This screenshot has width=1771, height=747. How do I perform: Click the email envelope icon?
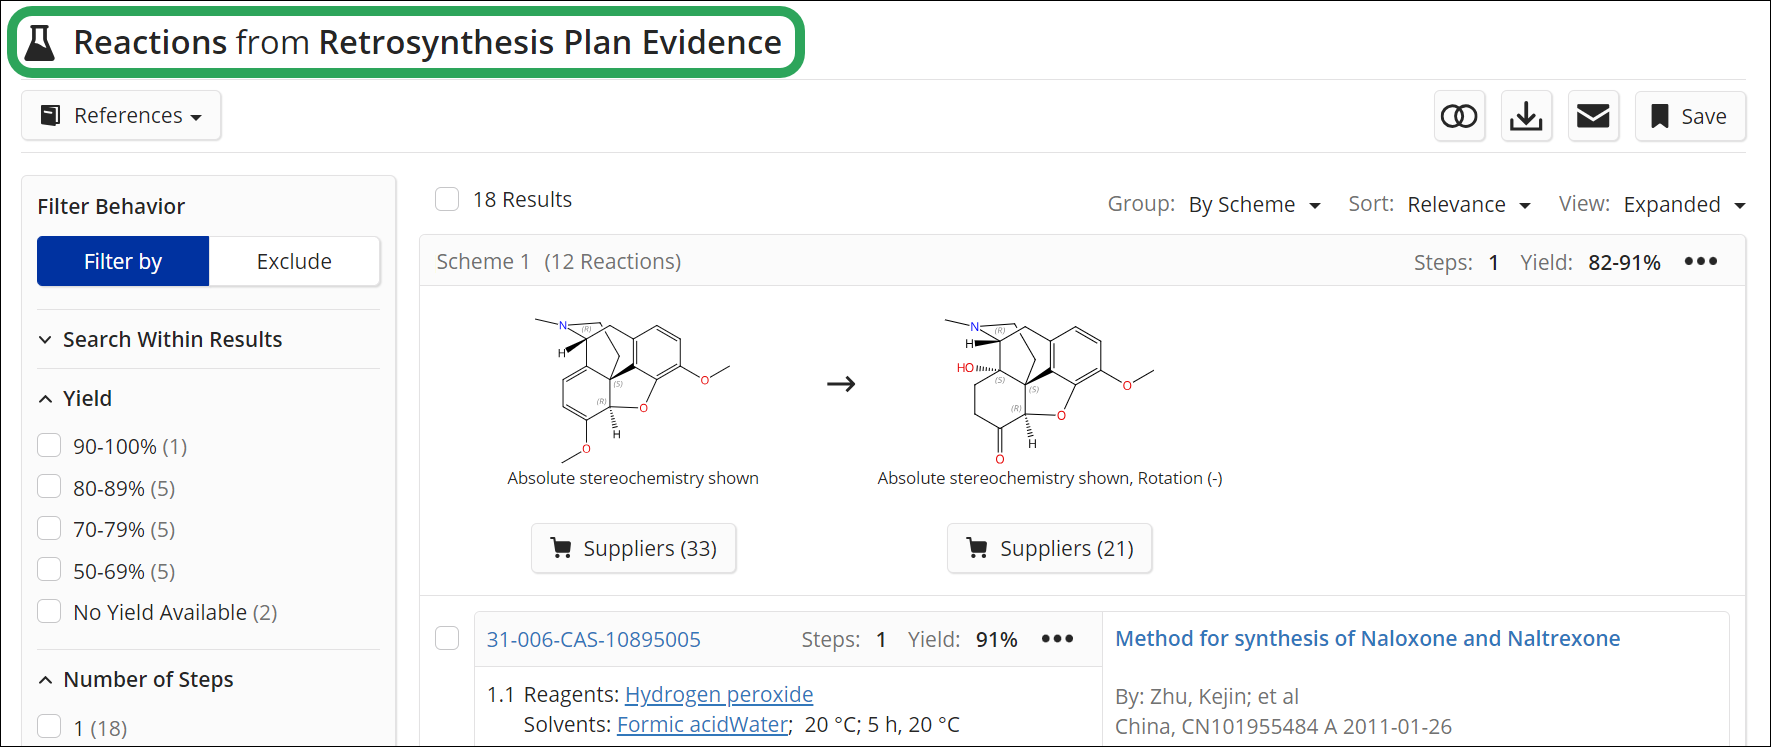click(1593, 116)
